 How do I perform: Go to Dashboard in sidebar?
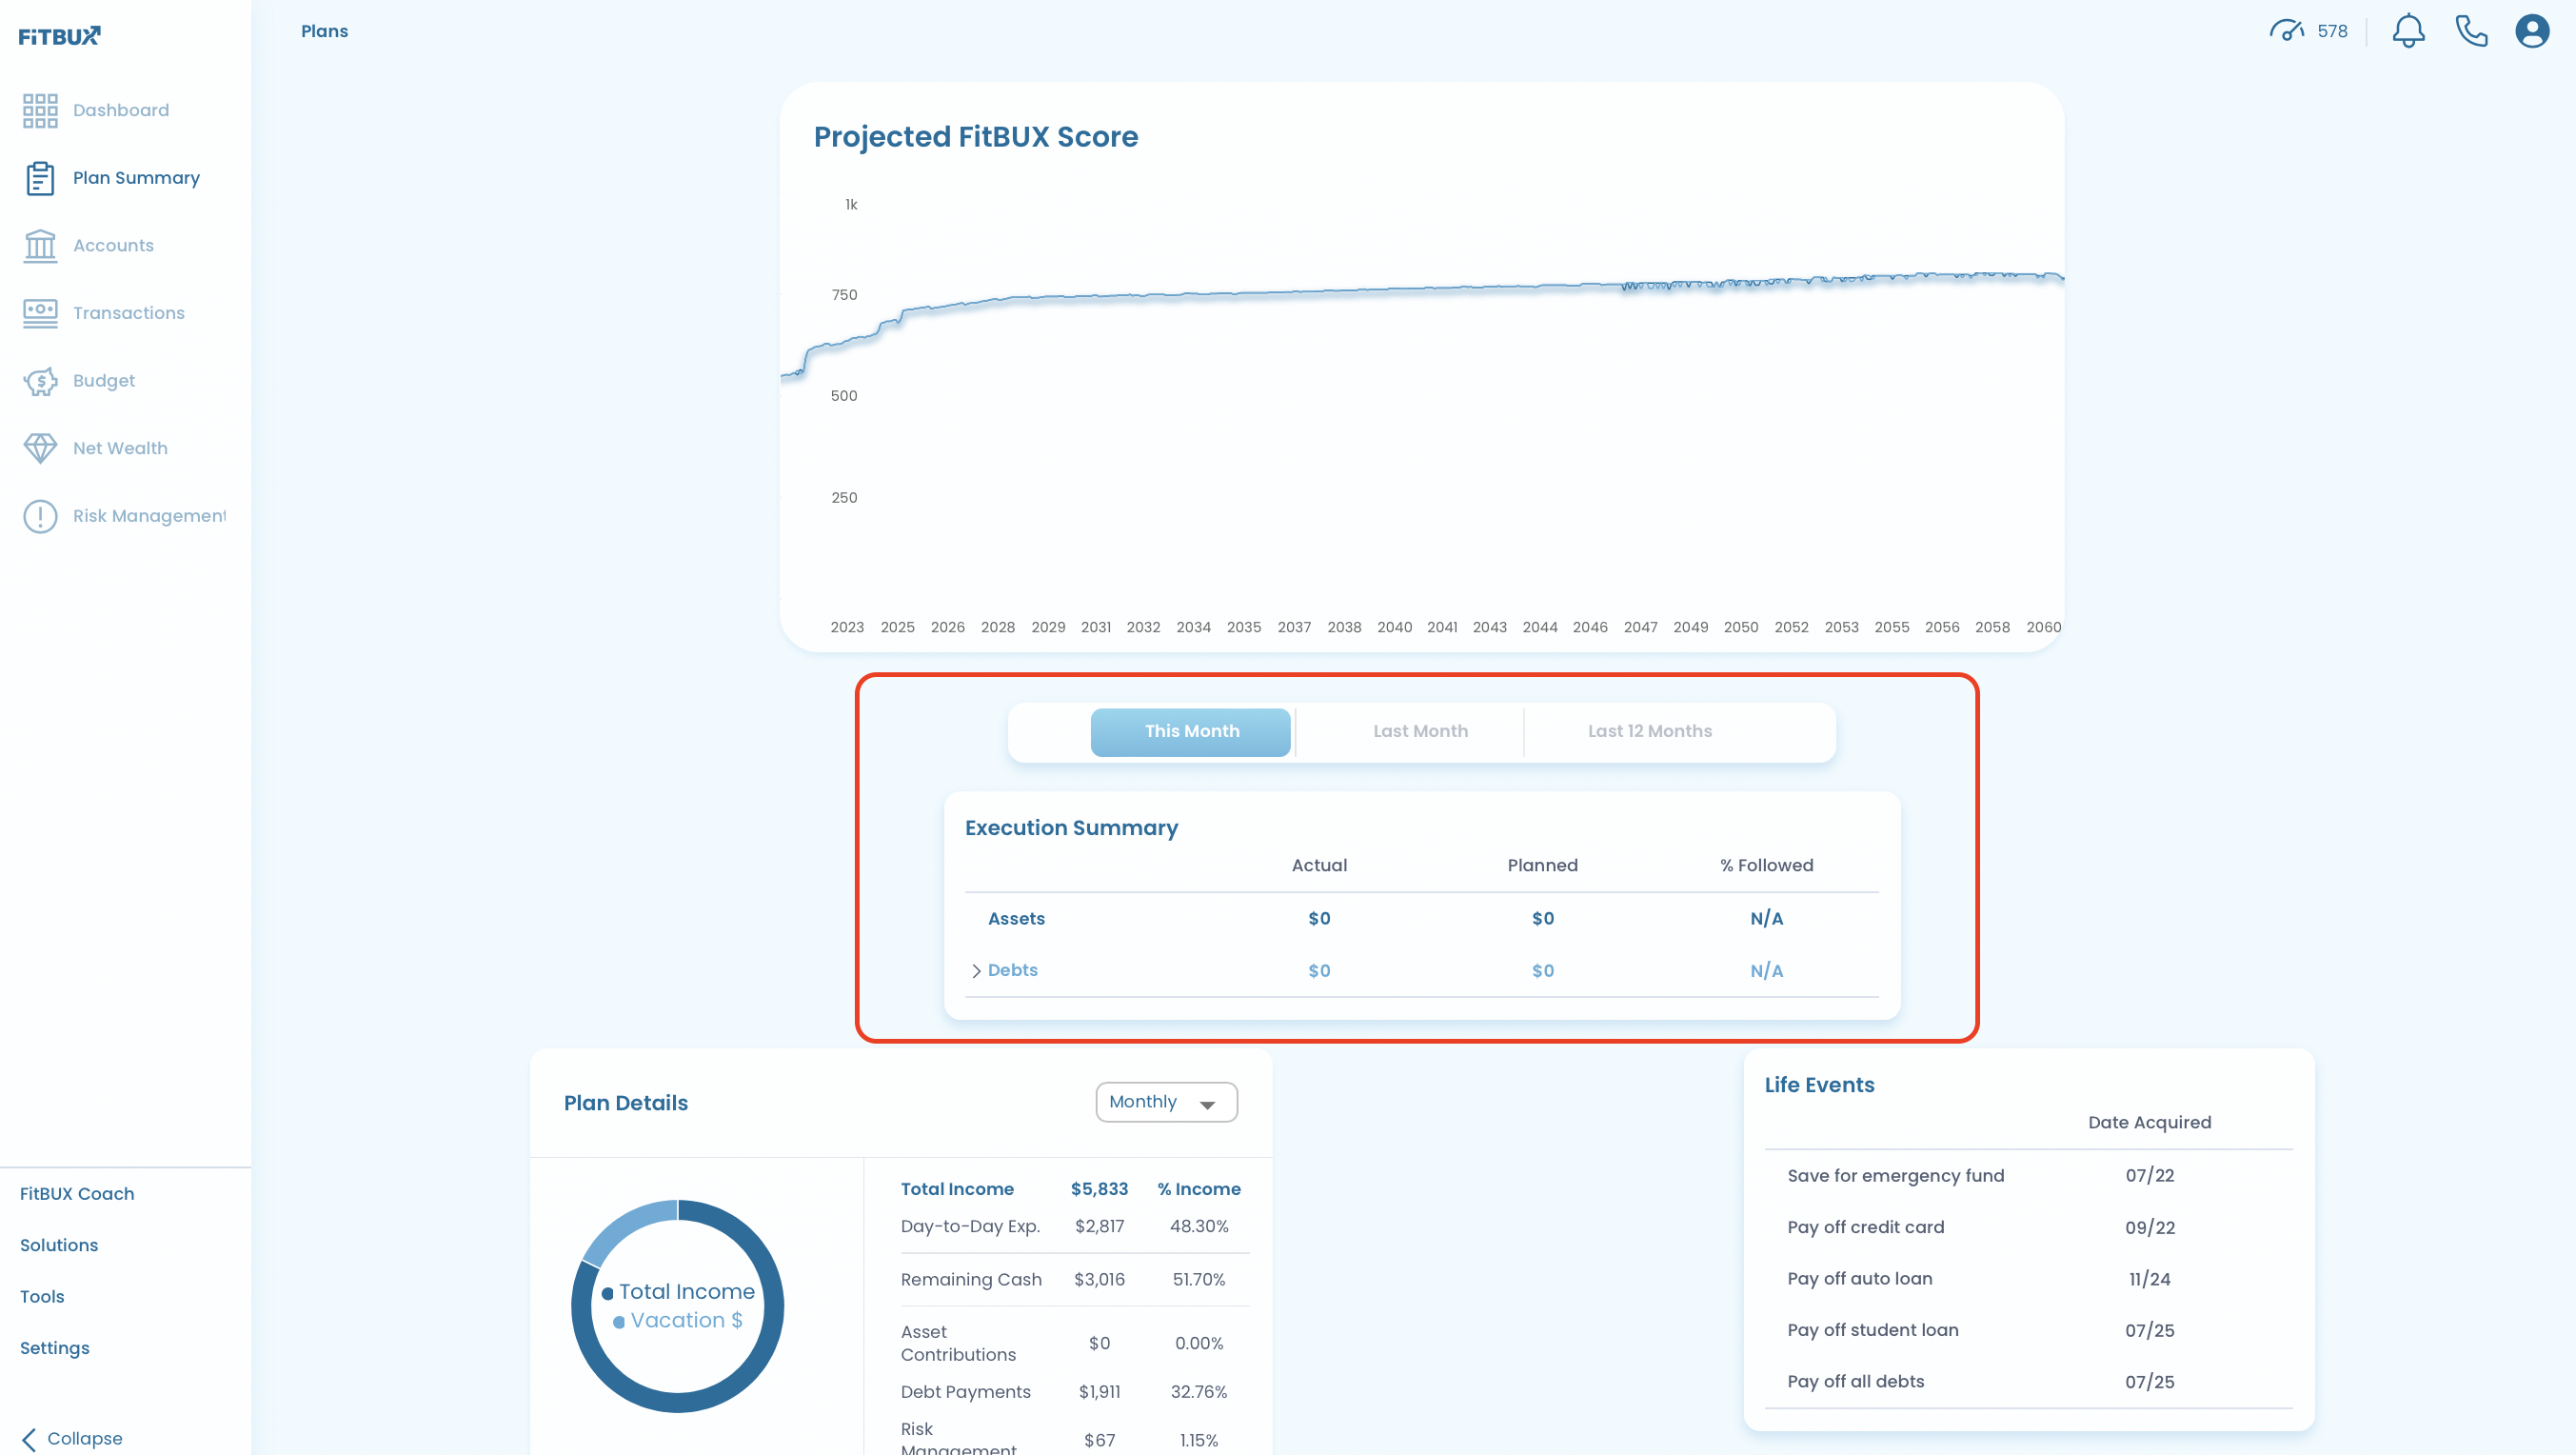[x=121, y=110]
